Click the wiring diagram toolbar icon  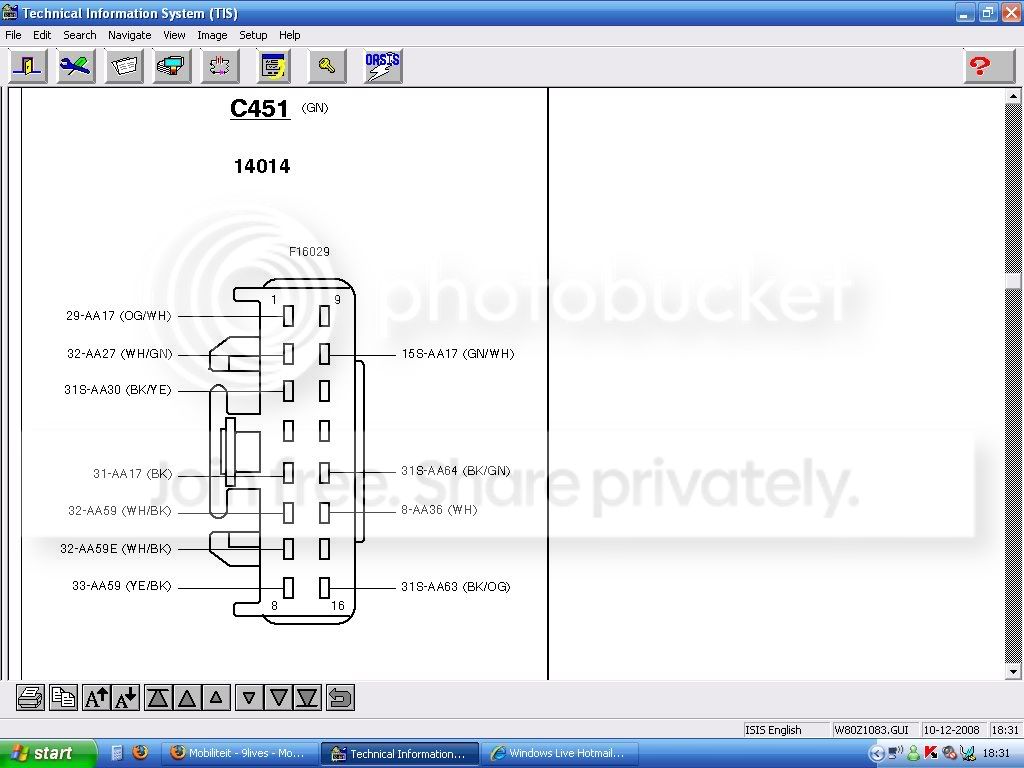220,66
